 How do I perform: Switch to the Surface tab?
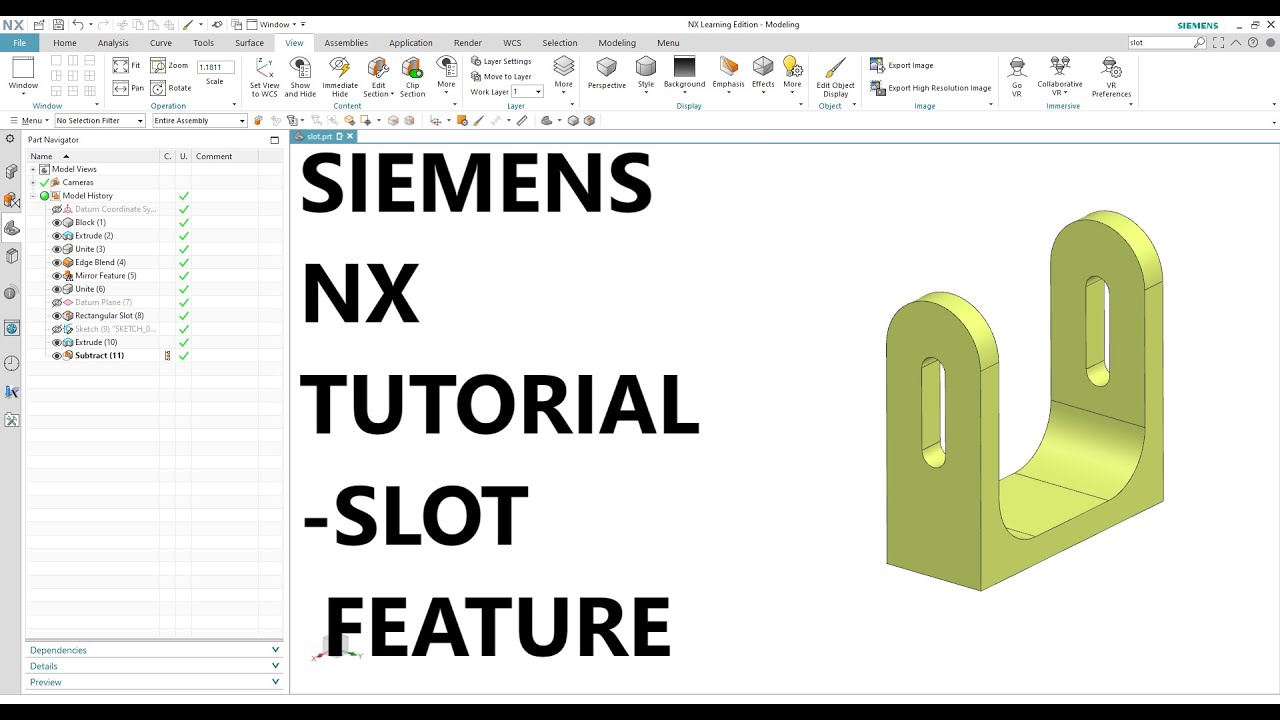coord(249,43)
